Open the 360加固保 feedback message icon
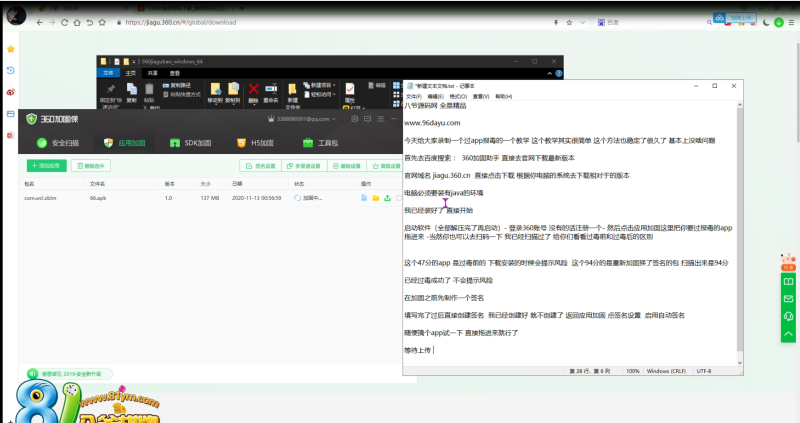The height and width of the screenshot is (423, 800). 367,119
